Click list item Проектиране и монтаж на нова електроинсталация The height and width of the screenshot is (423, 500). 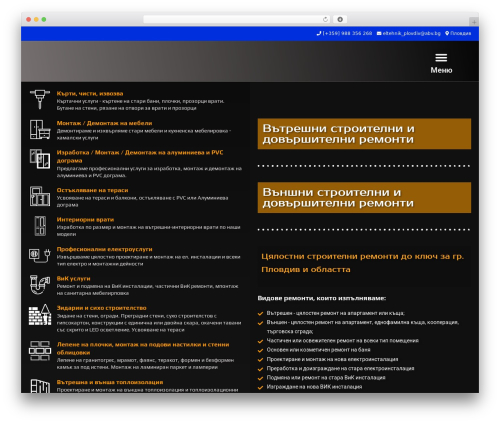tap(332, 359)
